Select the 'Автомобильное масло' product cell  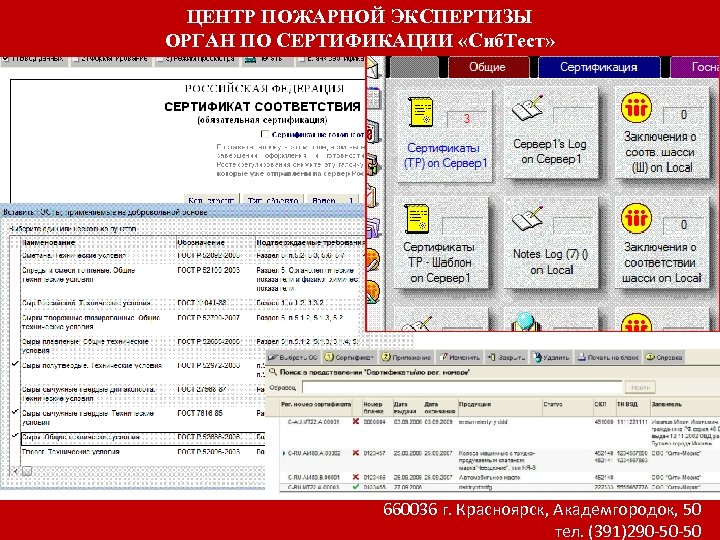coord(489,478)
